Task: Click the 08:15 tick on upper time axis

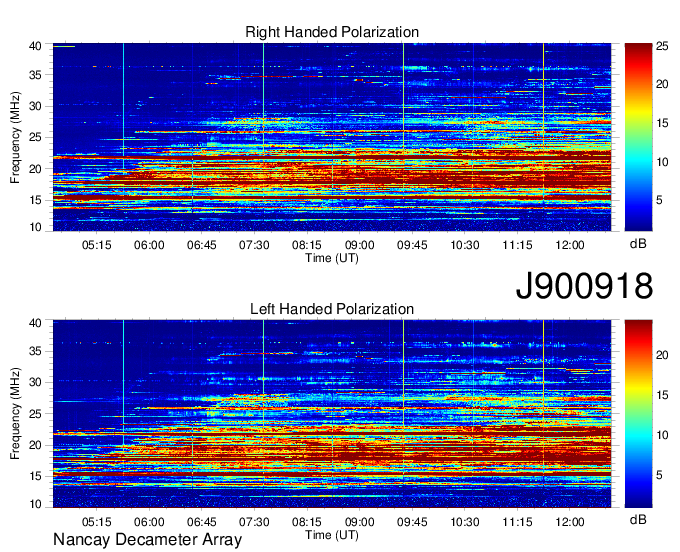Action: (307, 245)
